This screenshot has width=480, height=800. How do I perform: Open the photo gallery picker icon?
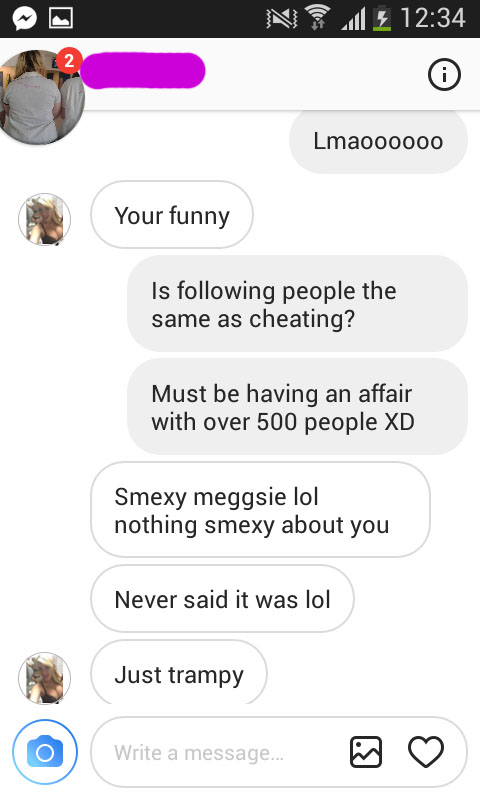[x=366, y=752]
